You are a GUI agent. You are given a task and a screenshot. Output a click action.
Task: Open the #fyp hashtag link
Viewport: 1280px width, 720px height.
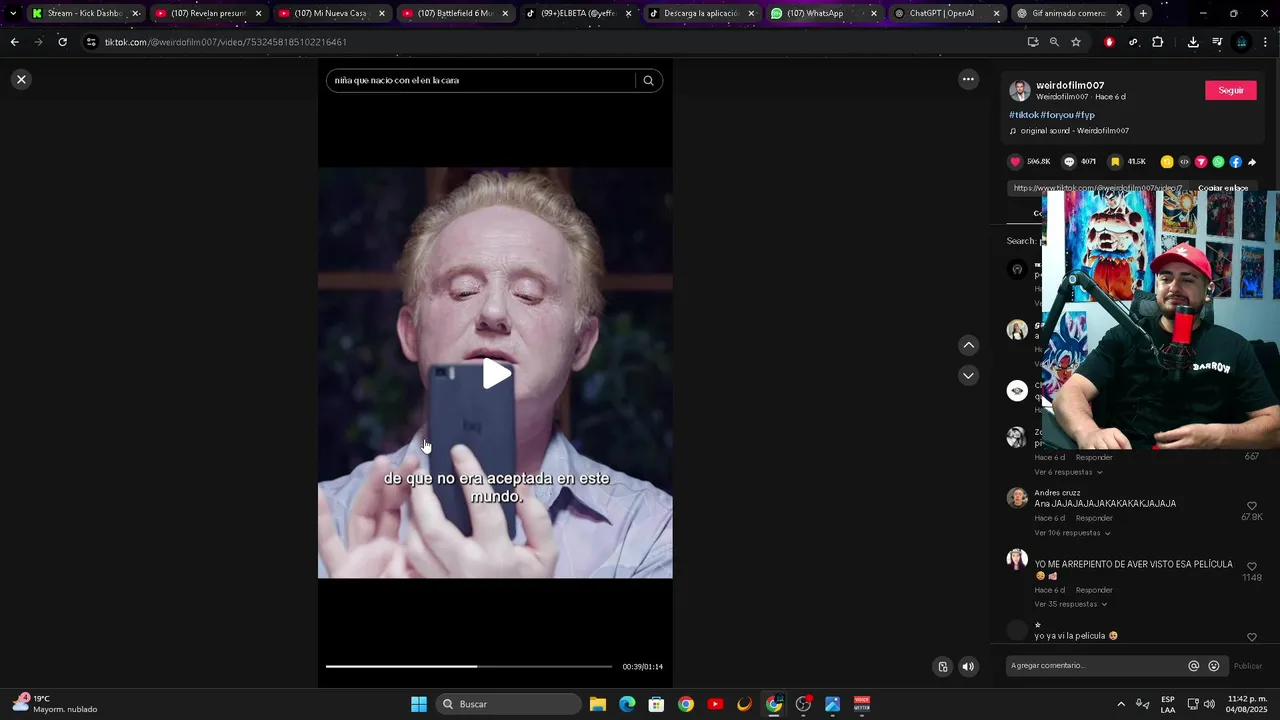point(1085,115)
